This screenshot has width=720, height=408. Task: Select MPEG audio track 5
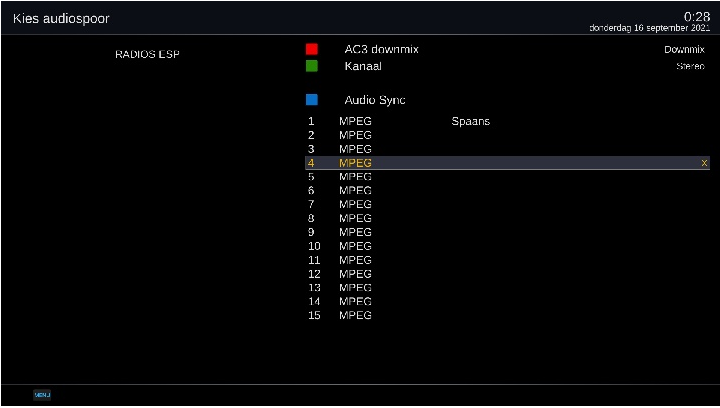click(x=355, y=177)
